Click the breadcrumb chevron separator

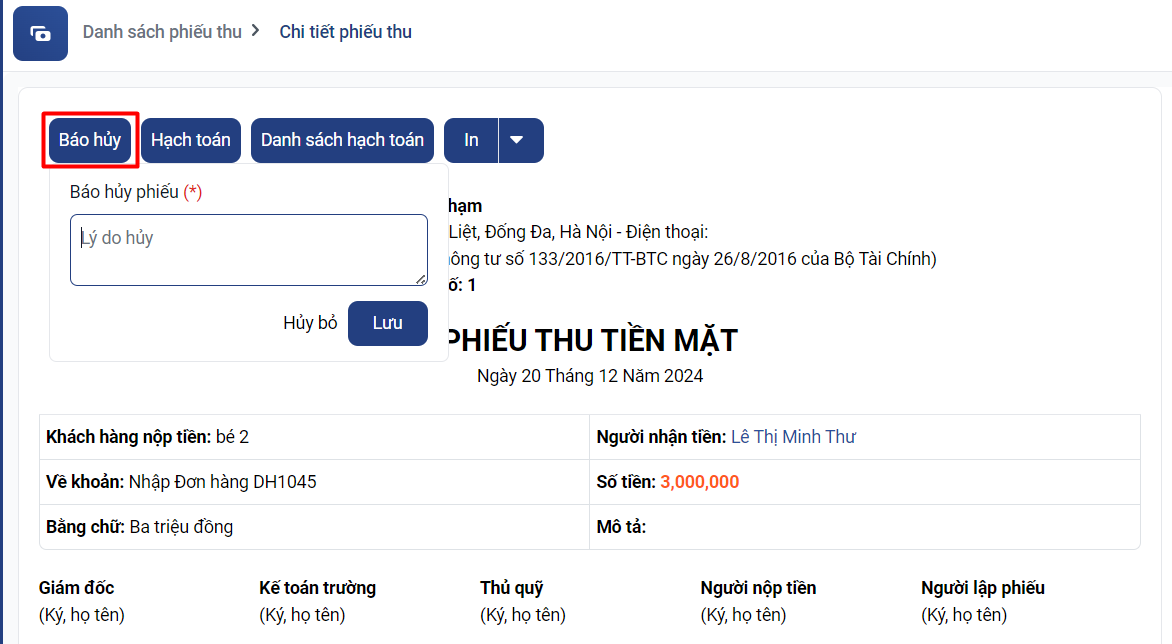(x=256, y=31)
